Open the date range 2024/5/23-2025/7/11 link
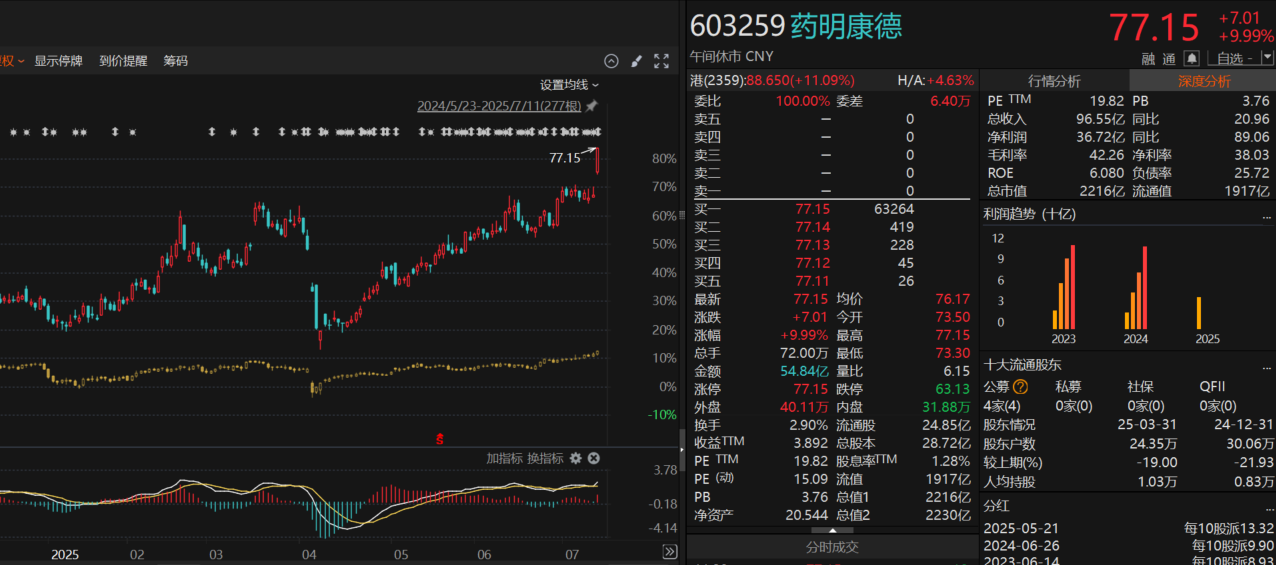Viewport: 1276px width, 565px height. (498, 106)
